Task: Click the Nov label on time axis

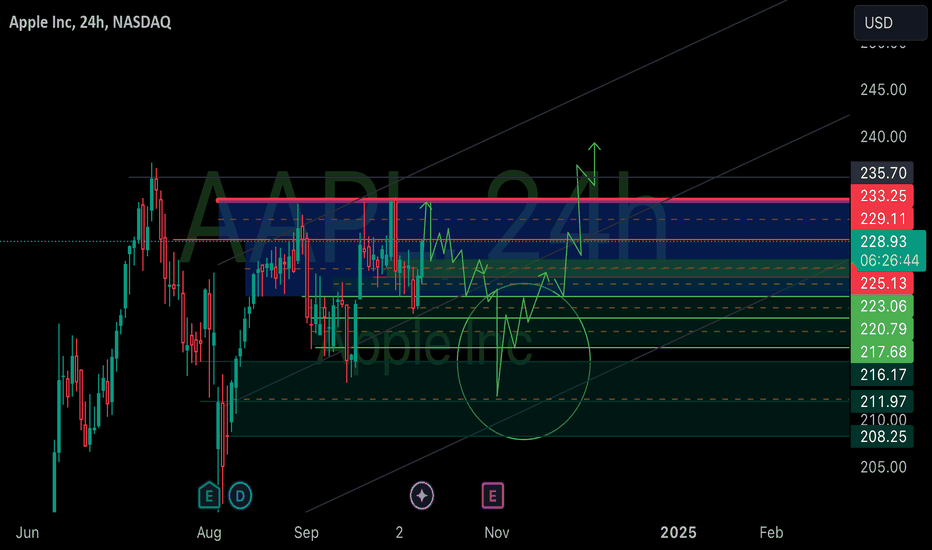Action: click(497, 533)
